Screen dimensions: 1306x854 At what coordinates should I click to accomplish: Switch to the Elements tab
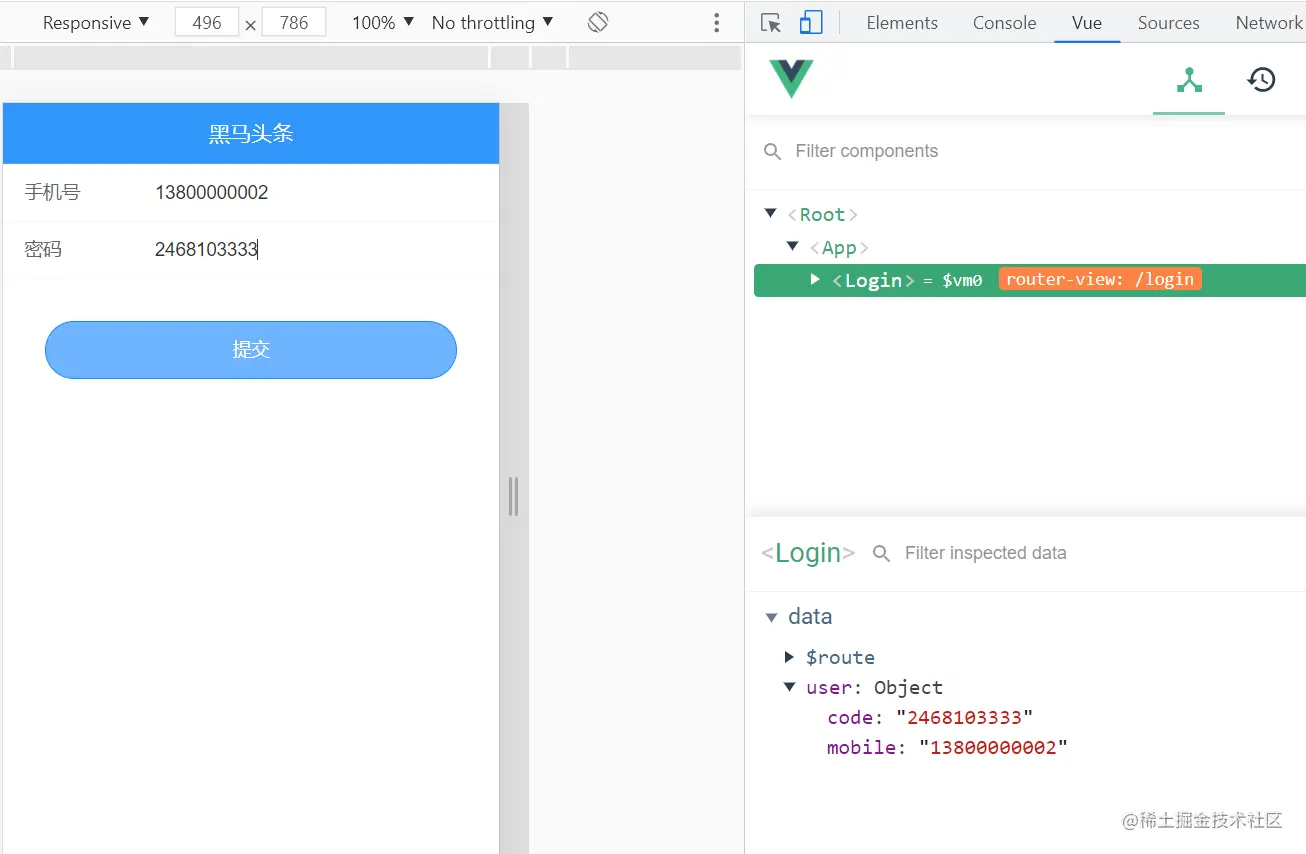click(x=902, y=22)
